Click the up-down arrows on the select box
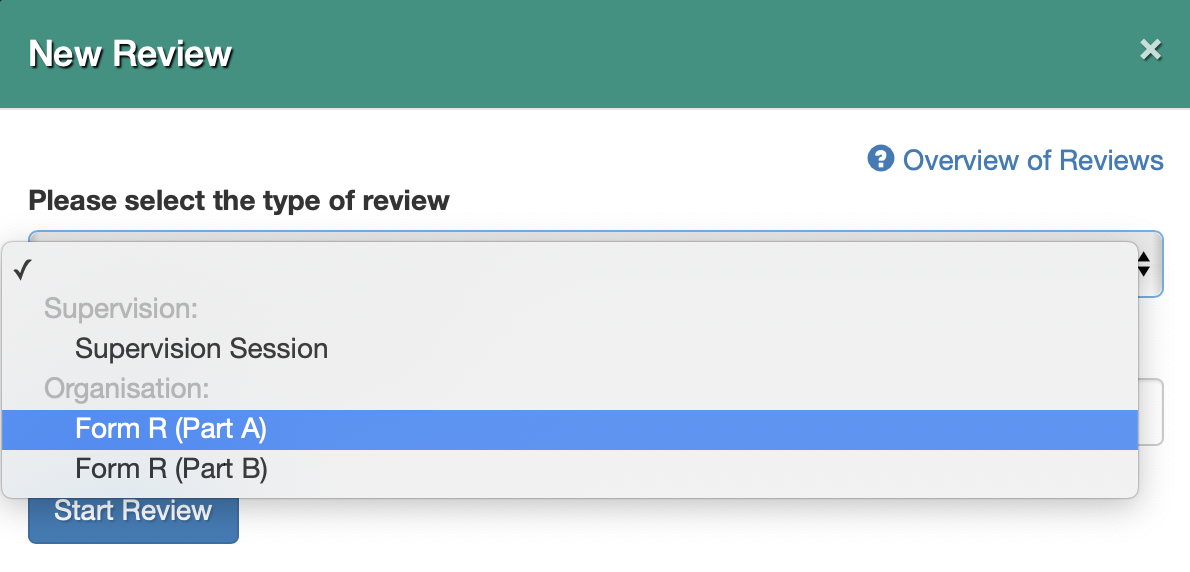This screenshot has width=1190, height=572. coord(1144,264)
